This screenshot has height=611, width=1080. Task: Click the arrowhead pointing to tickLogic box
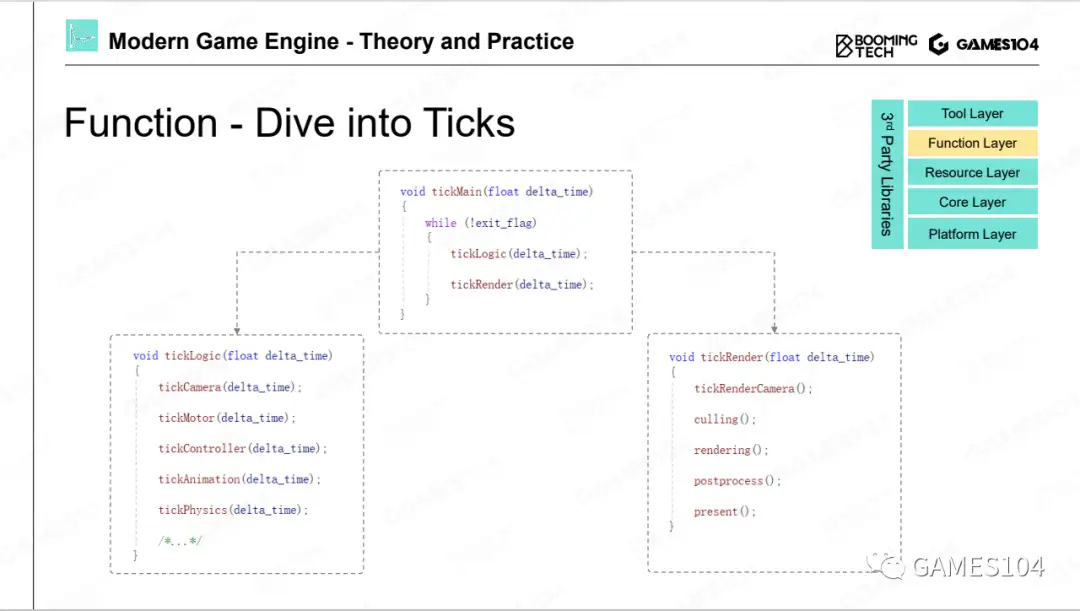(x=237, y=329)
